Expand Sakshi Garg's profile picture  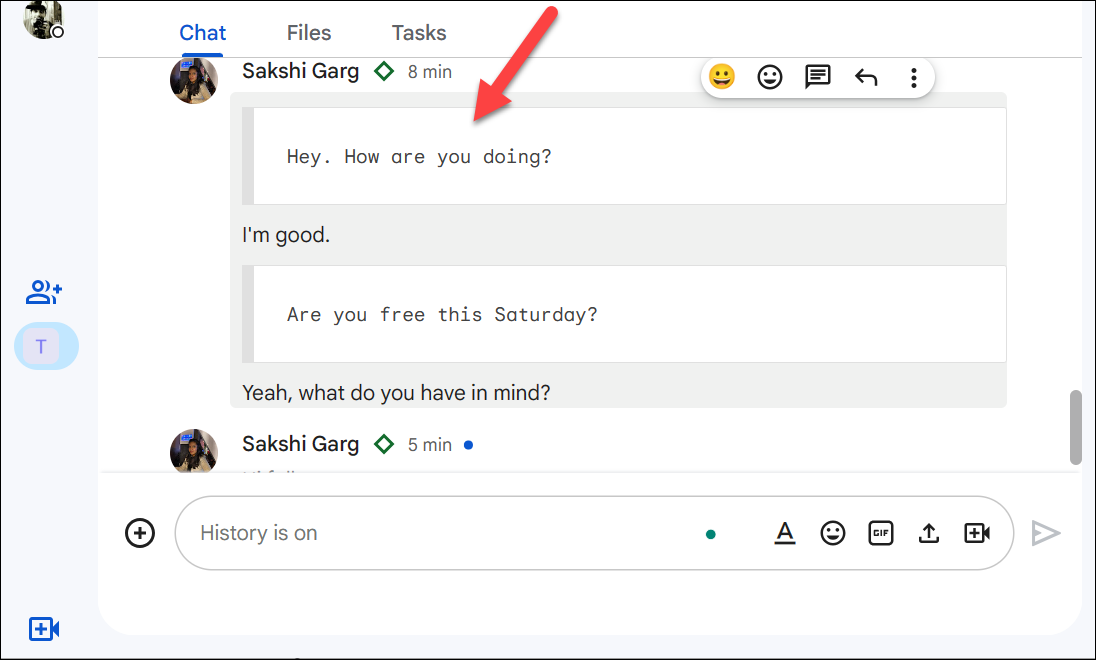pos(194,81)
